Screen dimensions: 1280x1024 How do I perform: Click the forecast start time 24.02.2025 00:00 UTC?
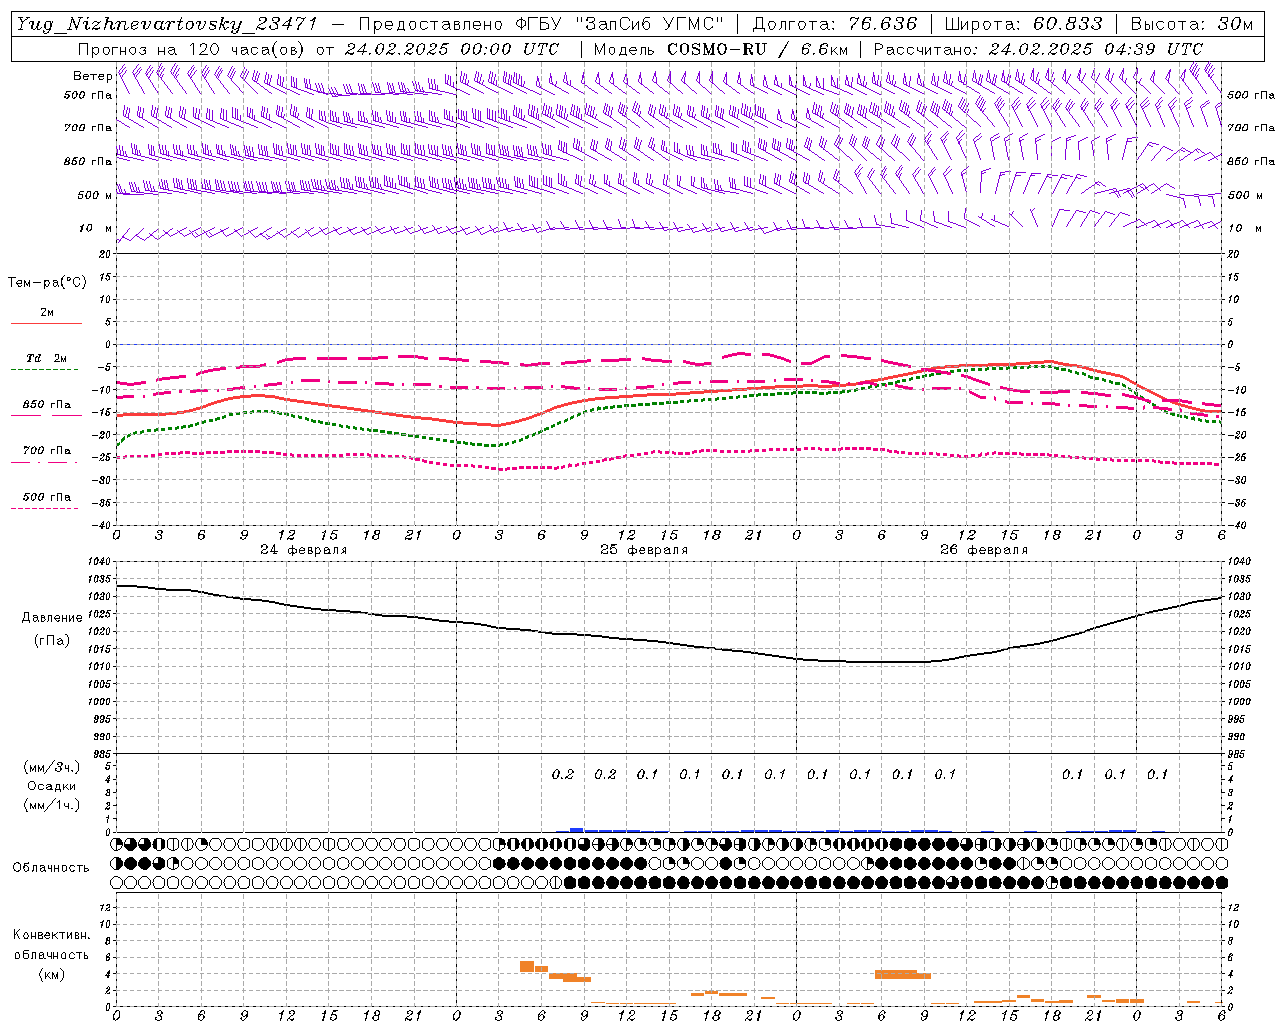click(452, 49)
